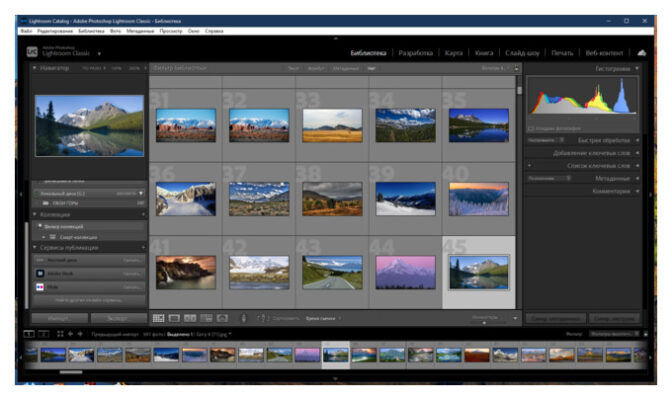Hide top module picker with edge arrow
672x400 pixels.
tap(336, 39)
